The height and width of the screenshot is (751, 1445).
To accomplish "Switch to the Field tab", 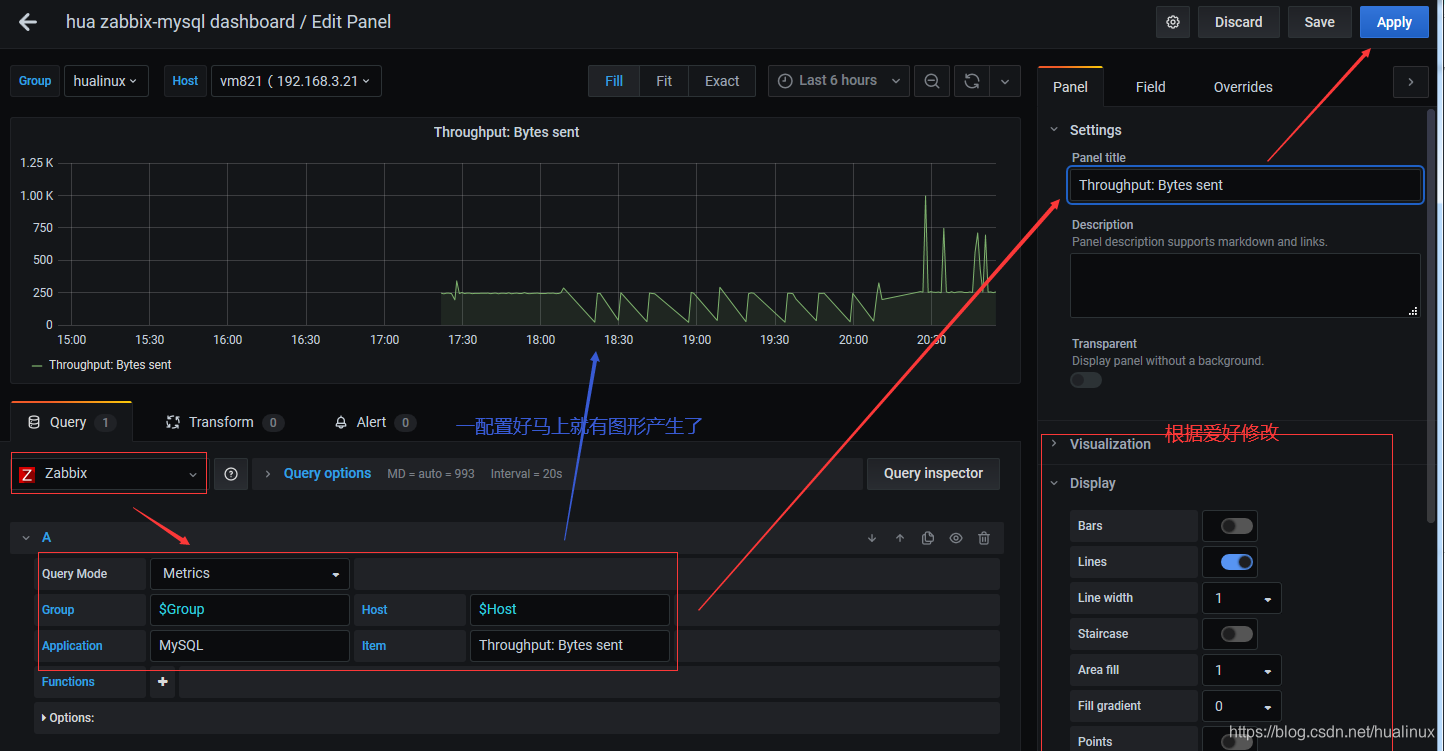I will [x=1151, y=87].
